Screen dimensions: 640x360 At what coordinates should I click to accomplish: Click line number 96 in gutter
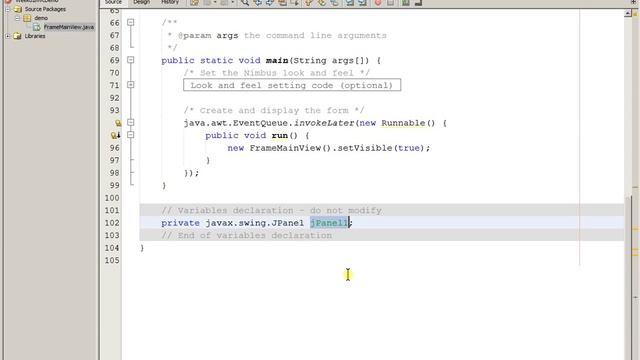[x=115, y=148]
